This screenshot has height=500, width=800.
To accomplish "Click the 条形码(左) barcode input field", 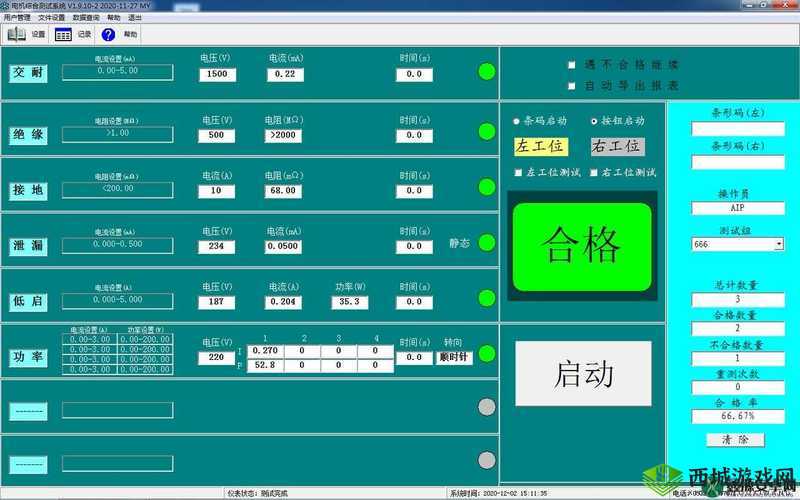I will (738, 129).
